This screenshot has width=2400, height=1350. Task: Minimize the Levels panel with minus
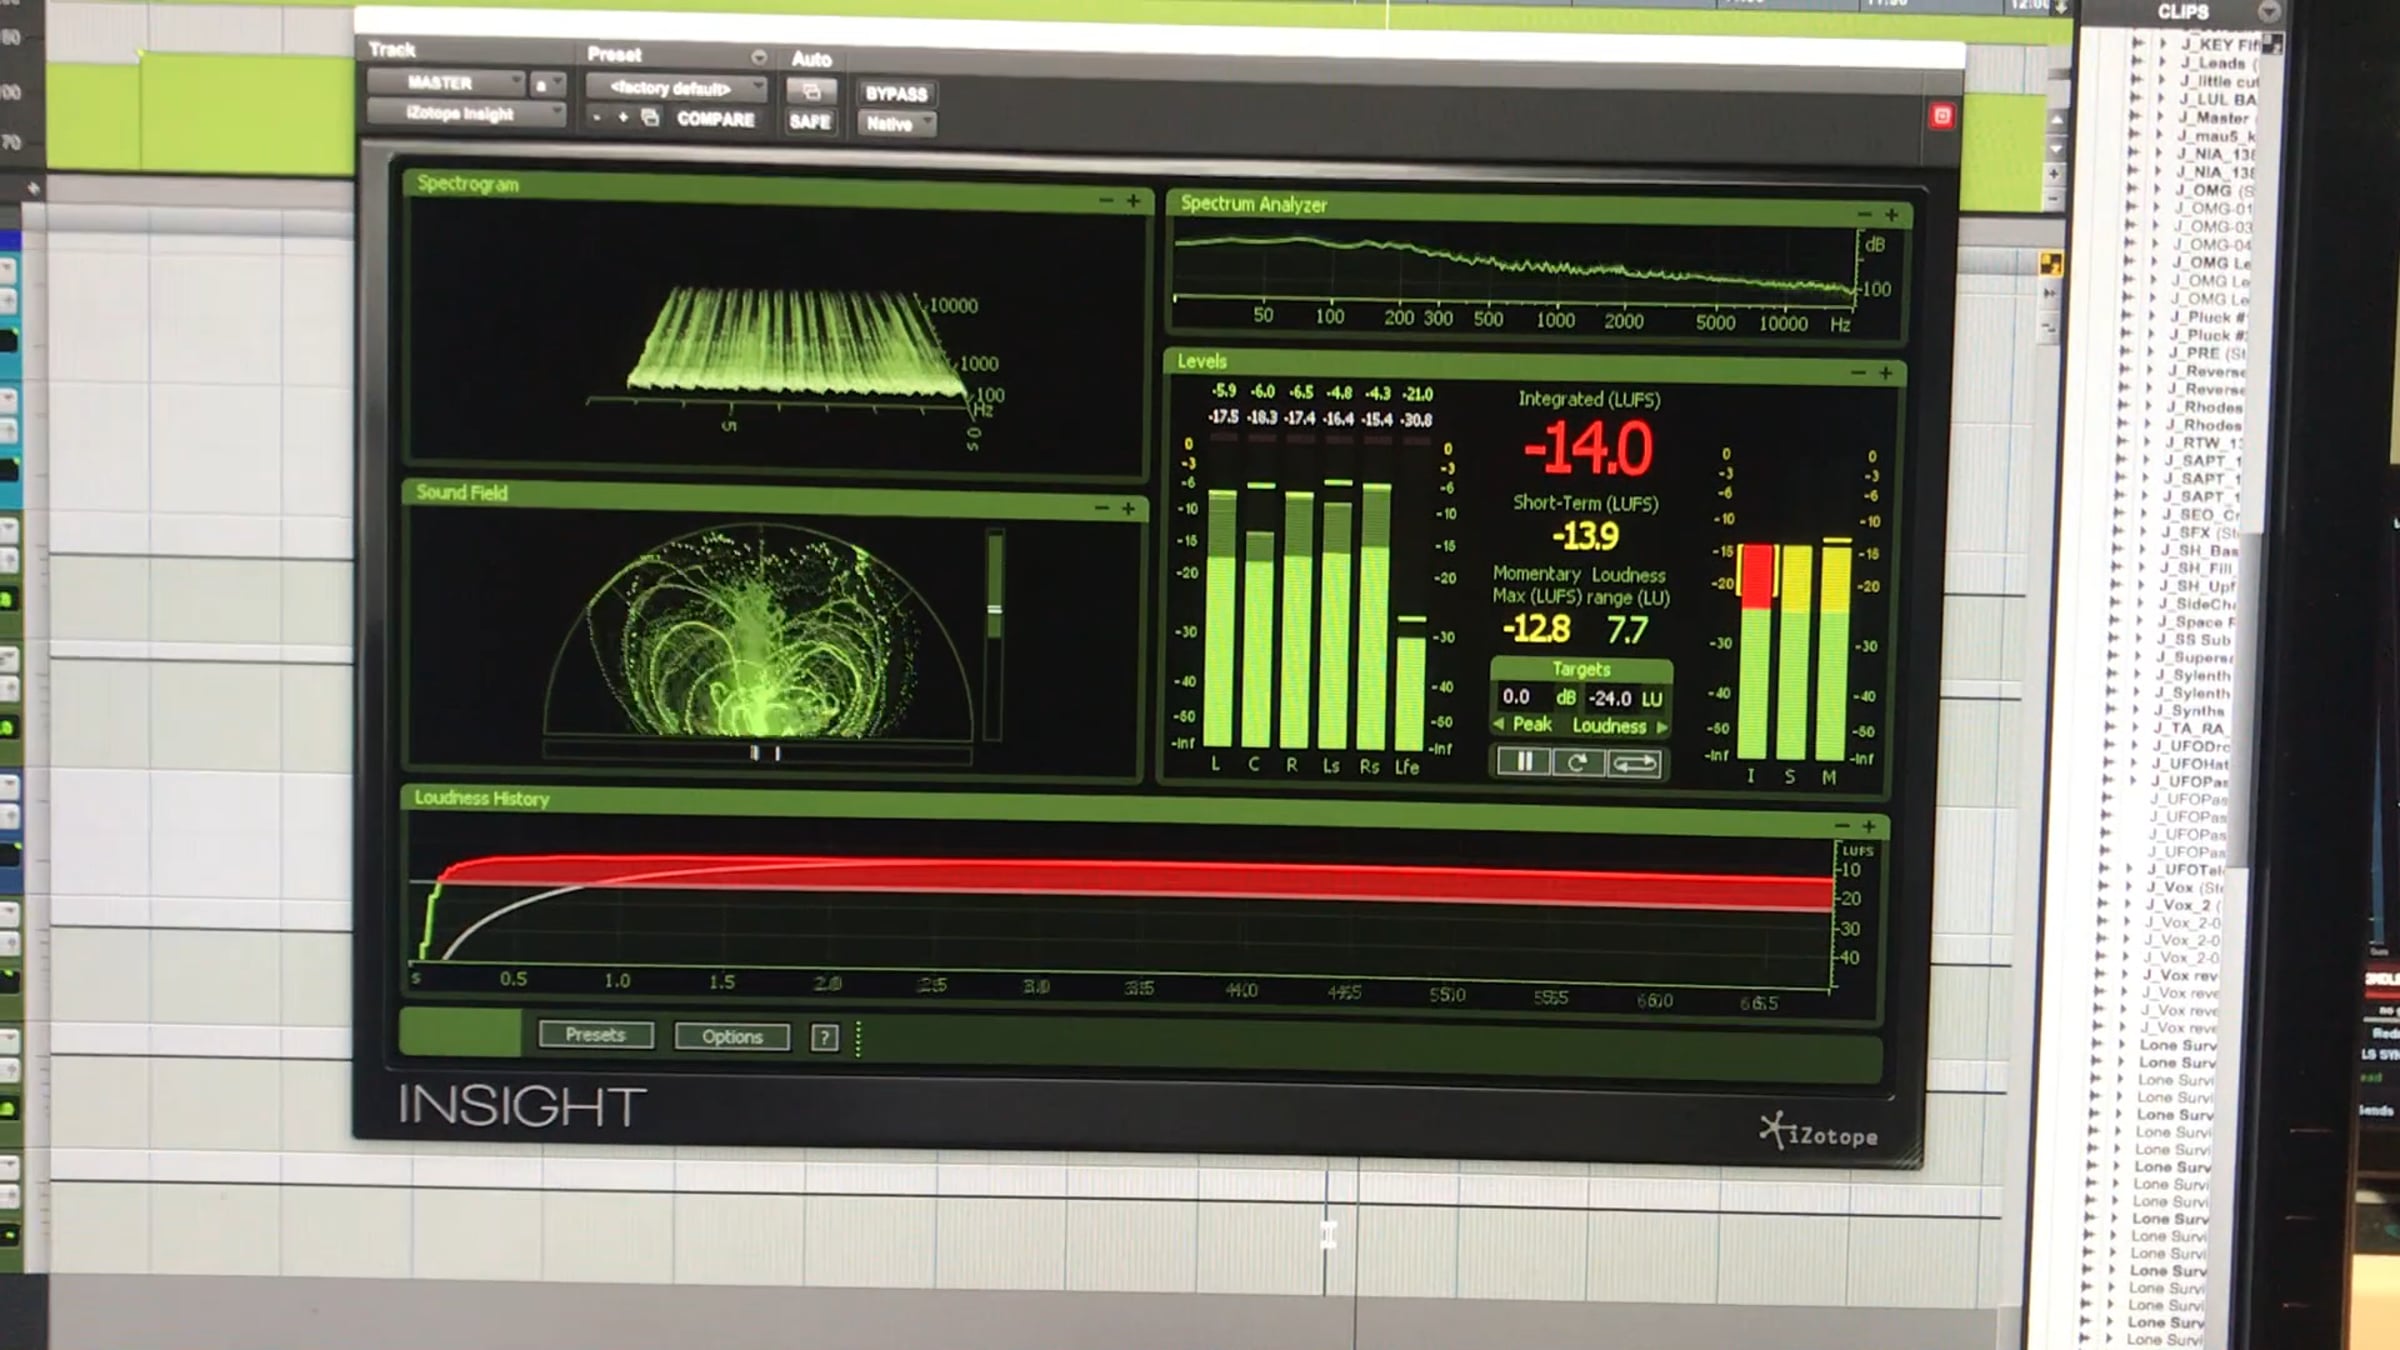[1858, 372]
